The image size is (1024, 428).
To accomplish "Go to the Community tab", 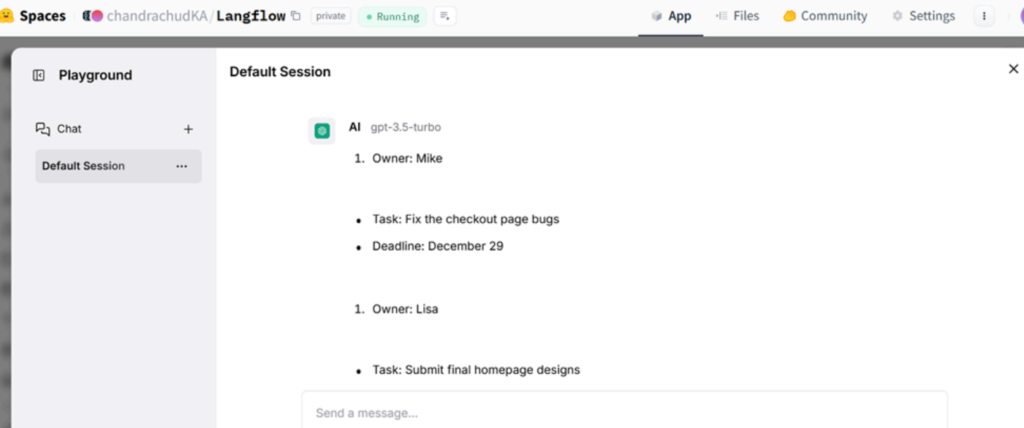I will pos(825,16).
